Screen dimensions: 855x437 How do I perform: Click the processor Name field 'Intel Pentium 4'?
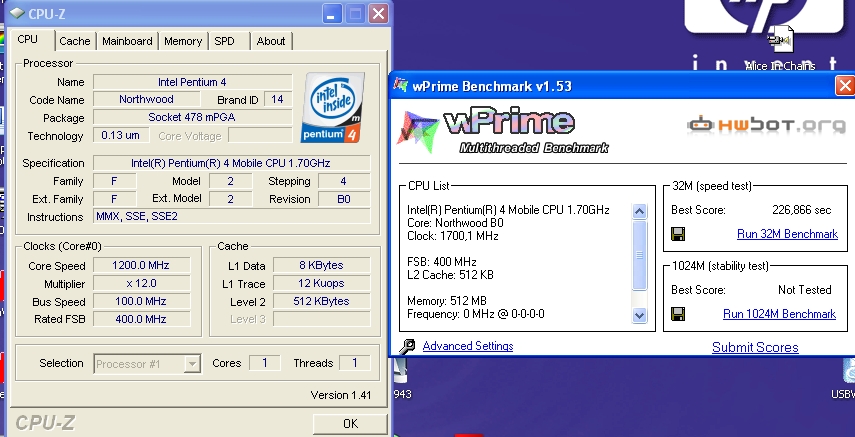(192, 82)
